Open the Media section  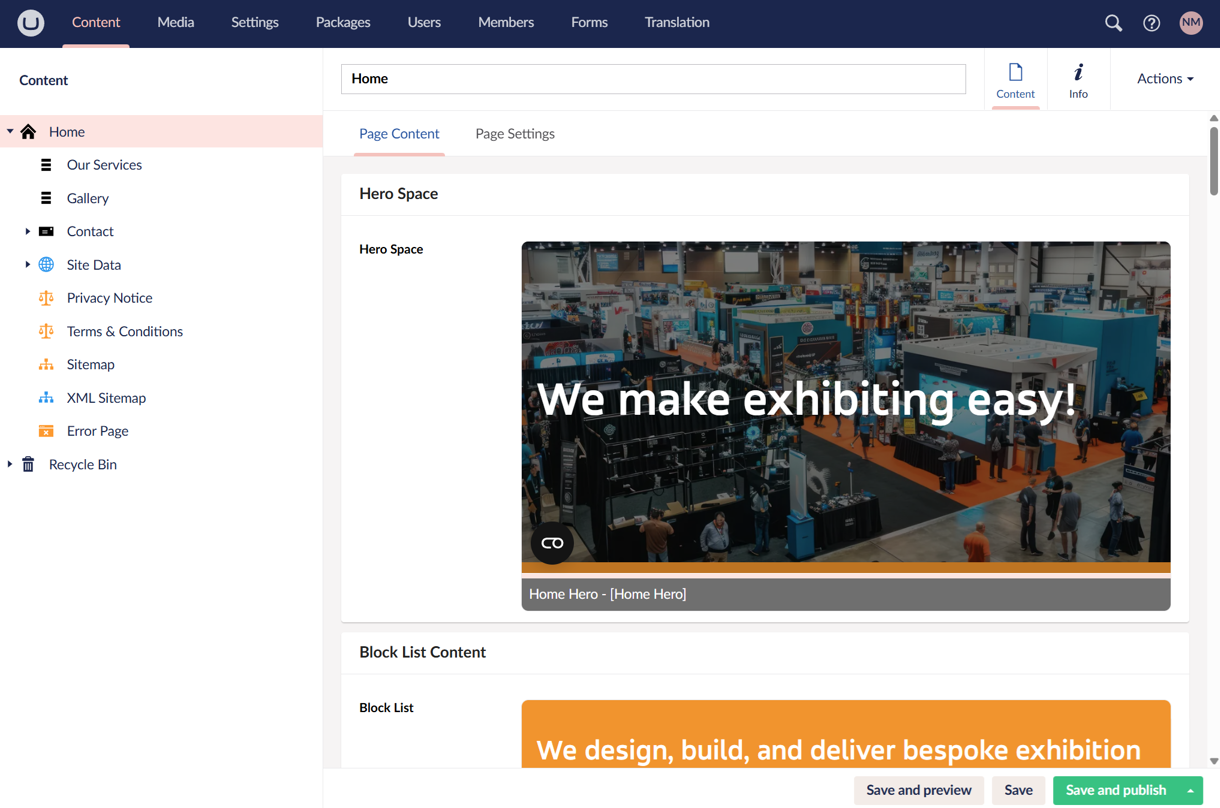click(176, 23)
